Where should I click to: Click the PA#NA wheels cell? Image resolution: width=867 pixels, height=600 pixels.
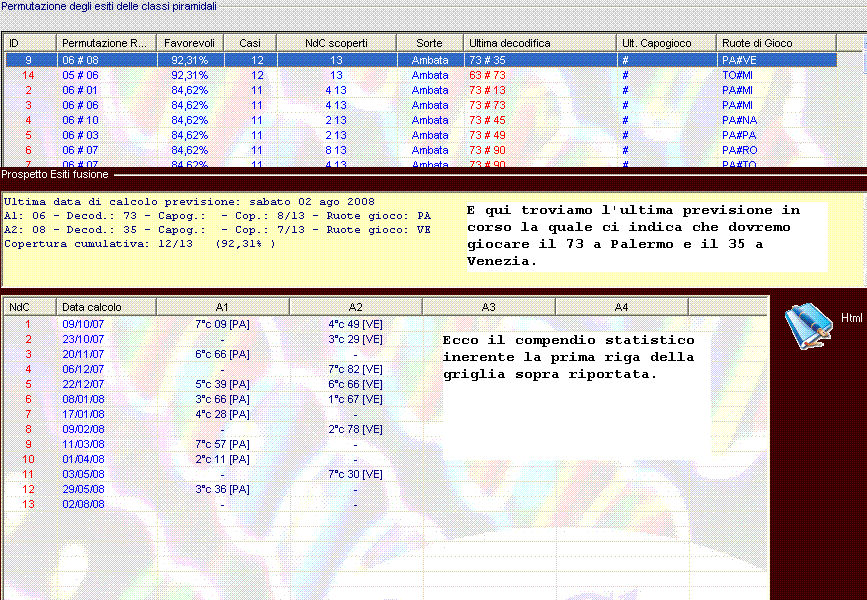coord(739,120)
